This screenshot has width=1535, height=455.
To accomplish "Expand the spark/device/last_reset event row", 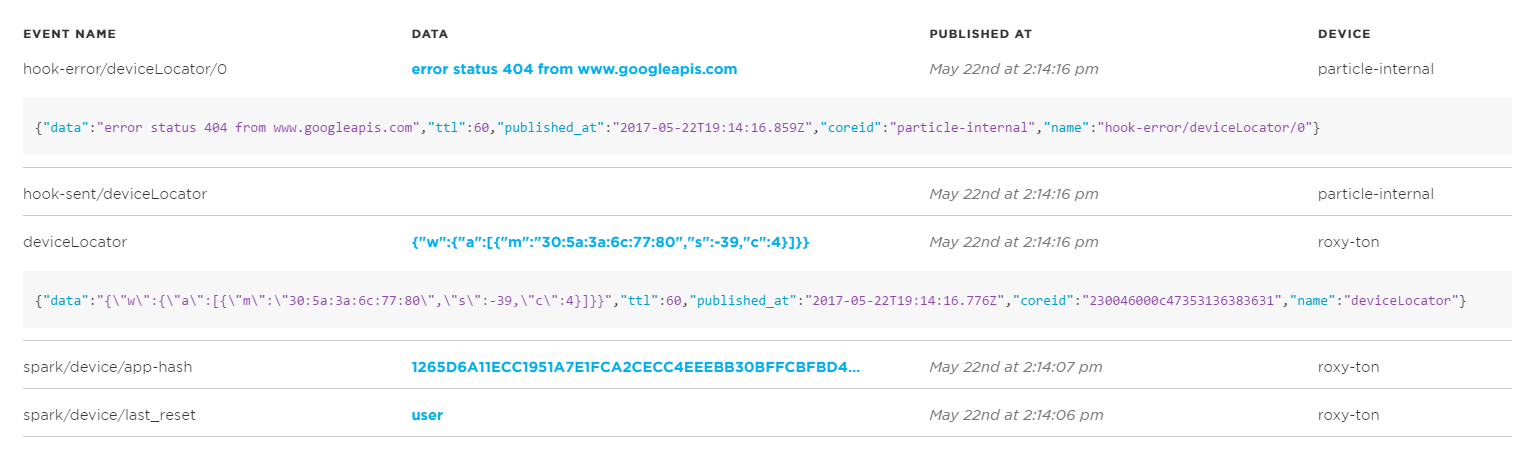I will point(102,415).
